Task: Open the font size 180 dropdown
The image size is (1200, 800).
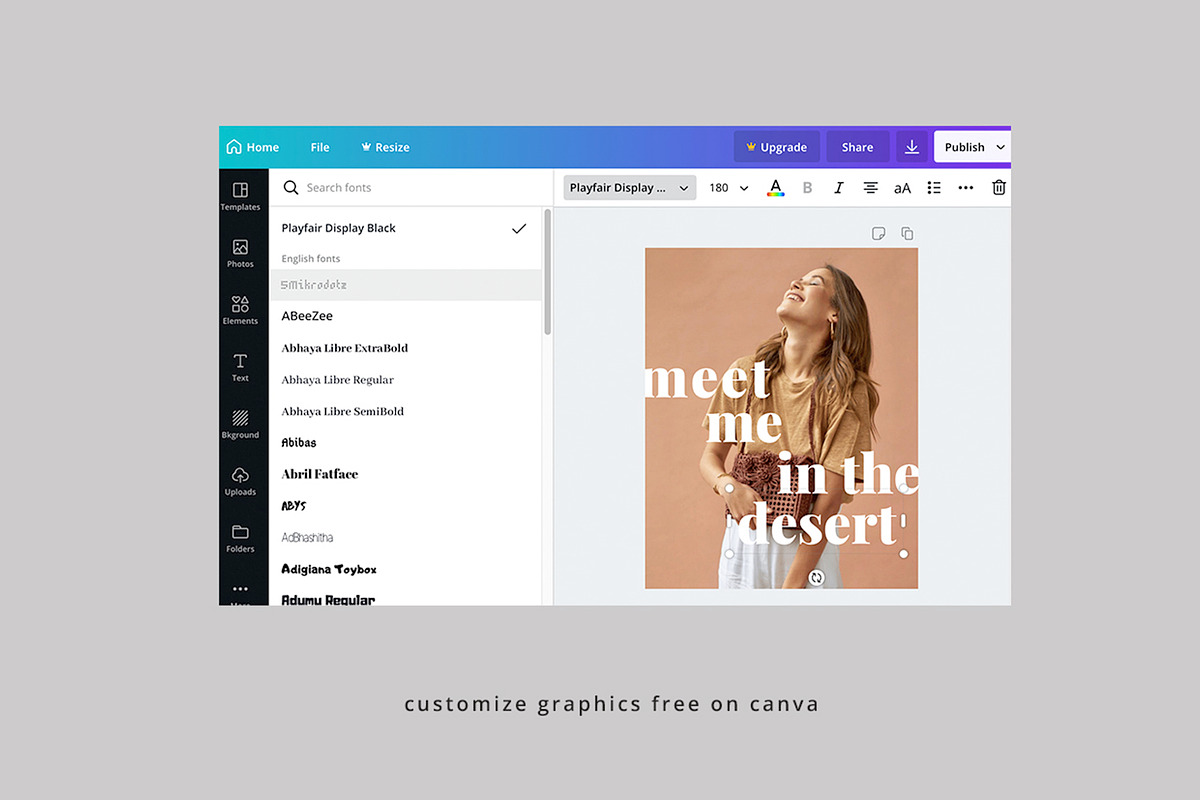Action: coord(729,187)
